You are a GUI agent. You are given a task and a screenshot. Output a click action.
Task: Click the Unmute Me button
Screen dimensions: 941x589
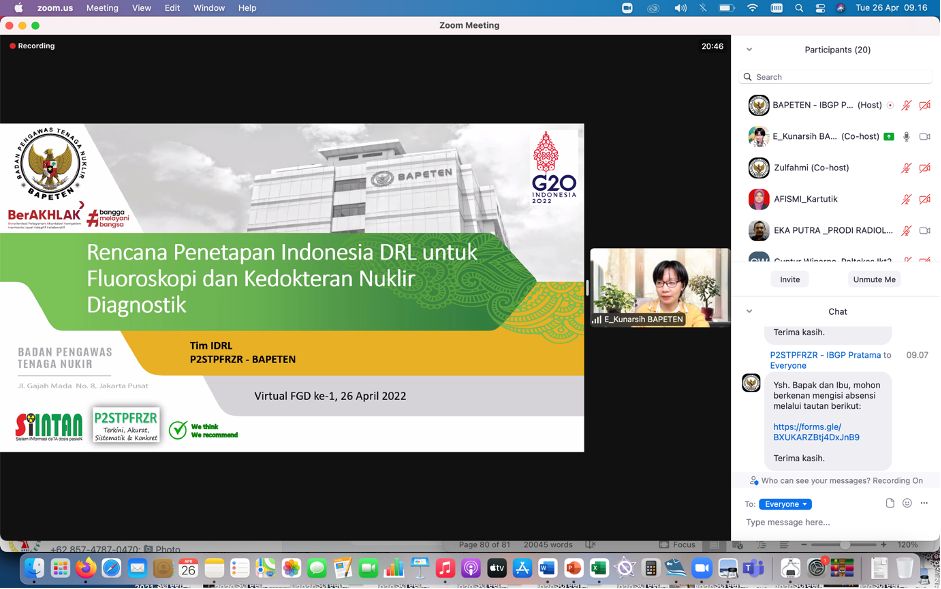[x=874, y=279]
